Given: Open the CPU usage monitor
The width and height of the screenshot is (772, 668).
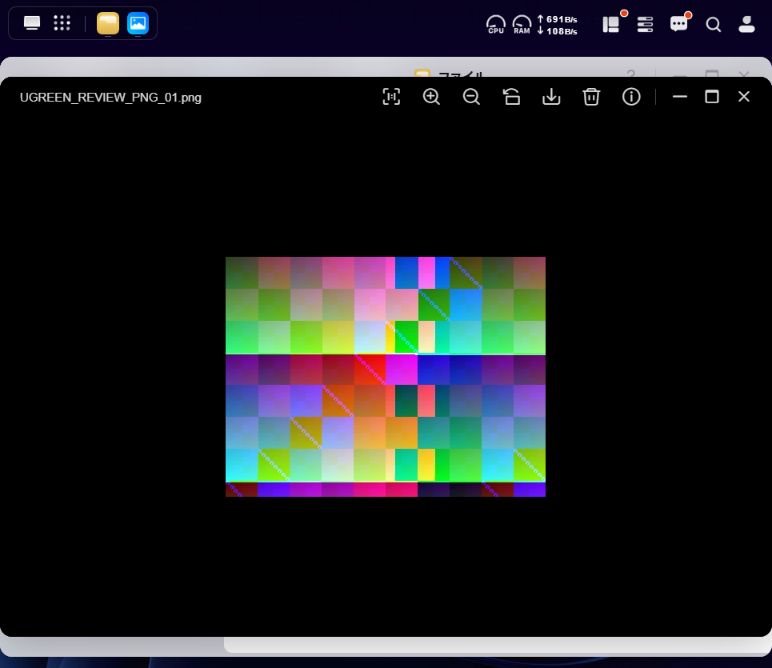Looking at the screenshot, I should click(496, 24).
